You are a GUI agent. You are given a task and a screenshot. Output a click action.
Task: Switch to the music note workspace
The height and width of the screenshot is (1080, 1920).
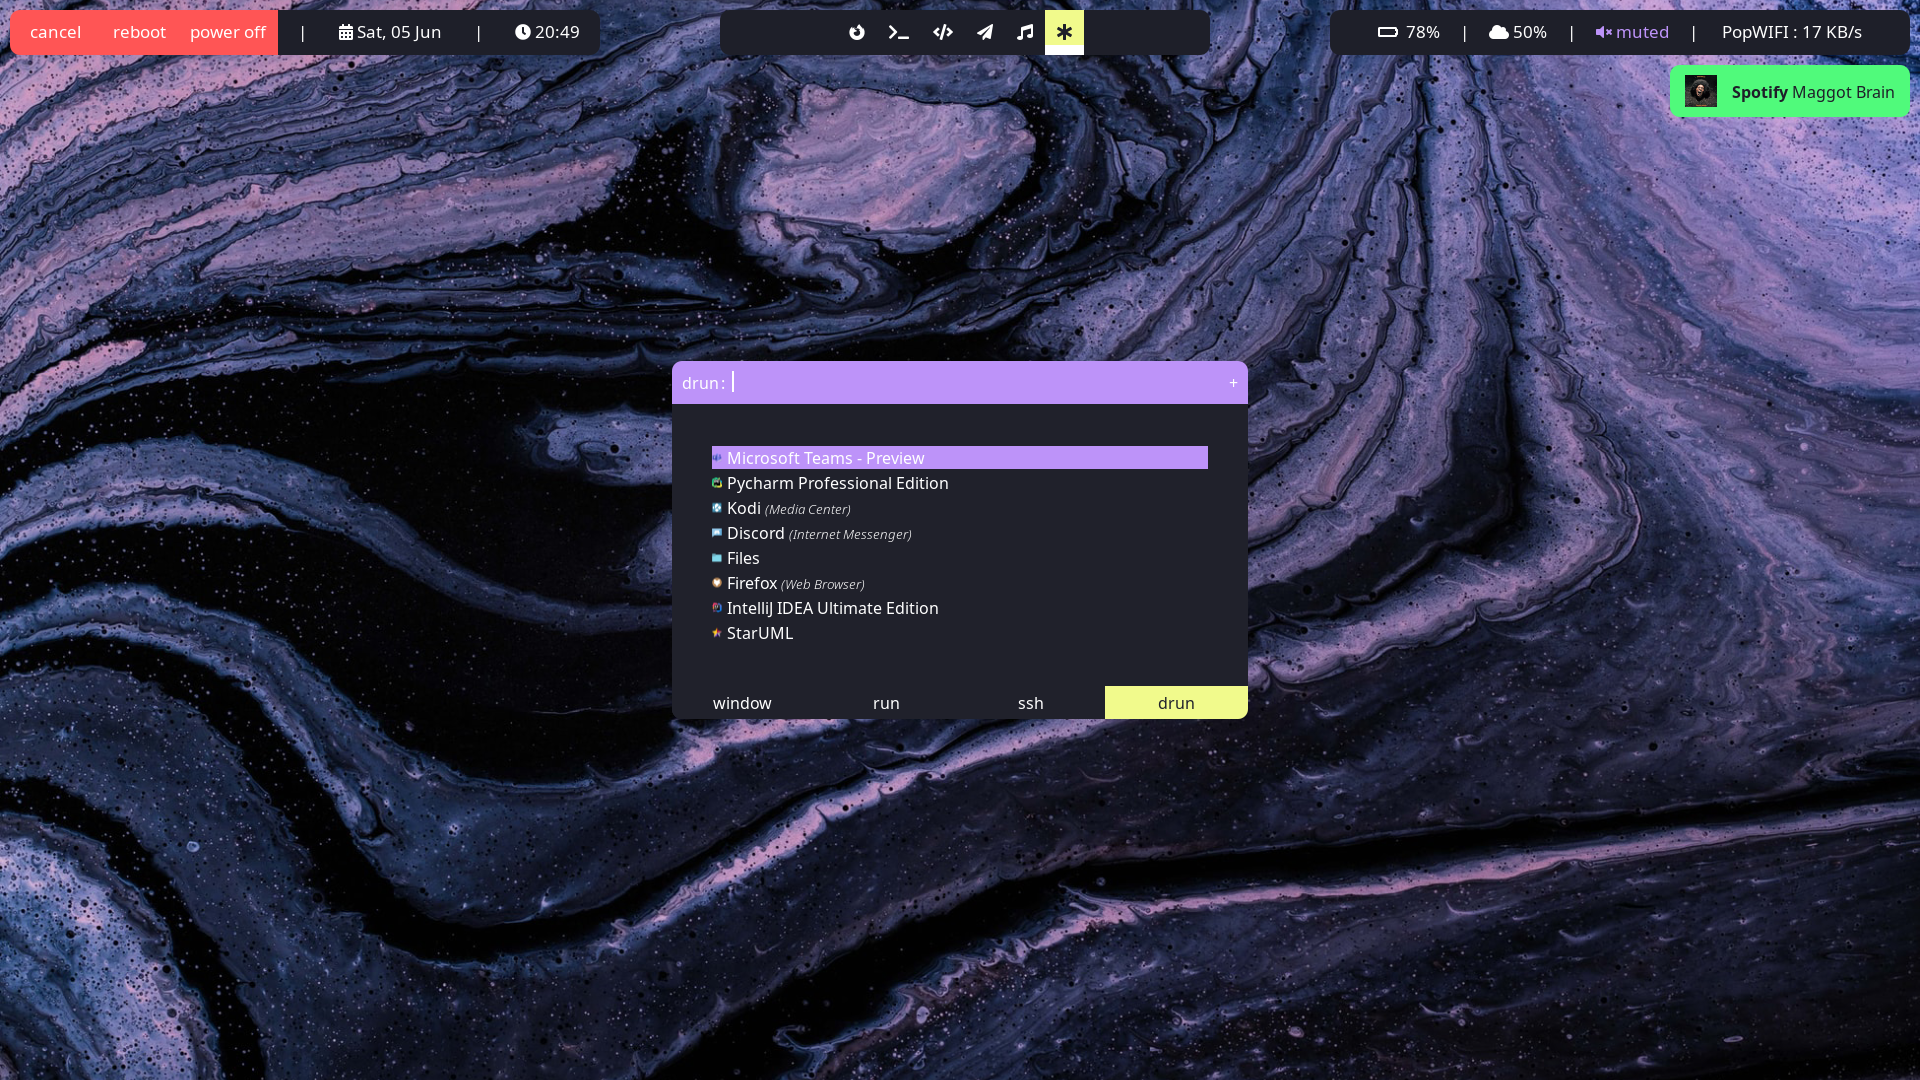[1025, 32]
